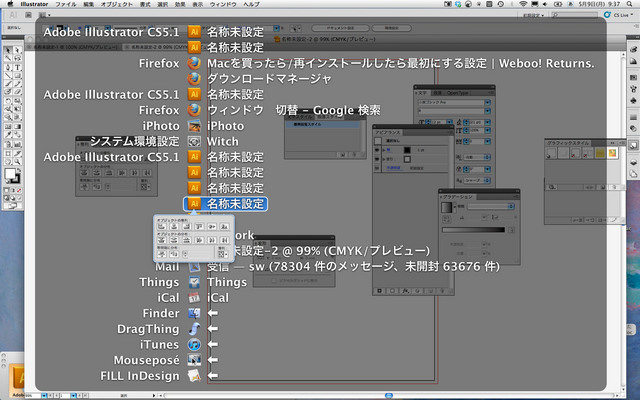Viewport: 640px width, 400px height.
Task: Select the iPhoto row in Witch list
Action: (x=193, y=126)
